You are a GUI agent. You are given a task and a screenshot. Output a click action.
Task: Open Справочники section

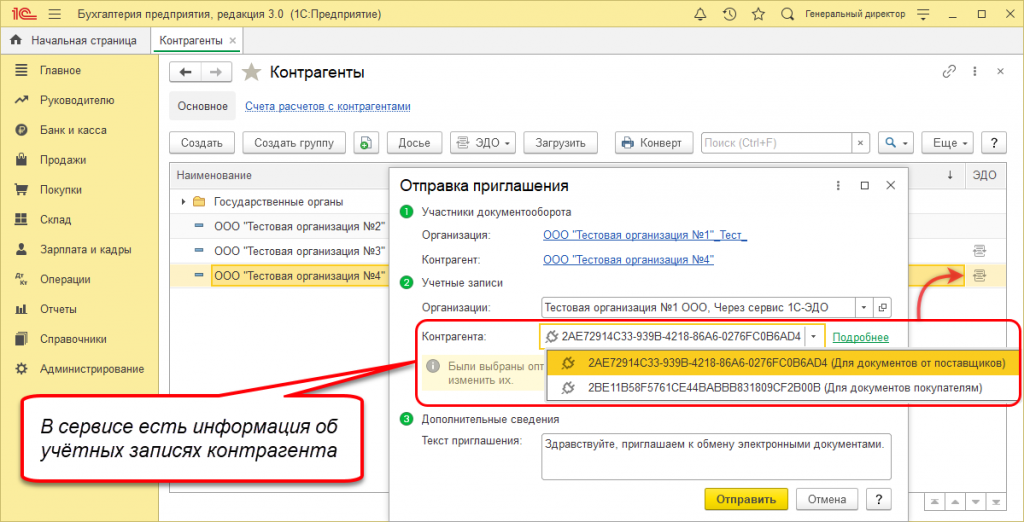73,340
